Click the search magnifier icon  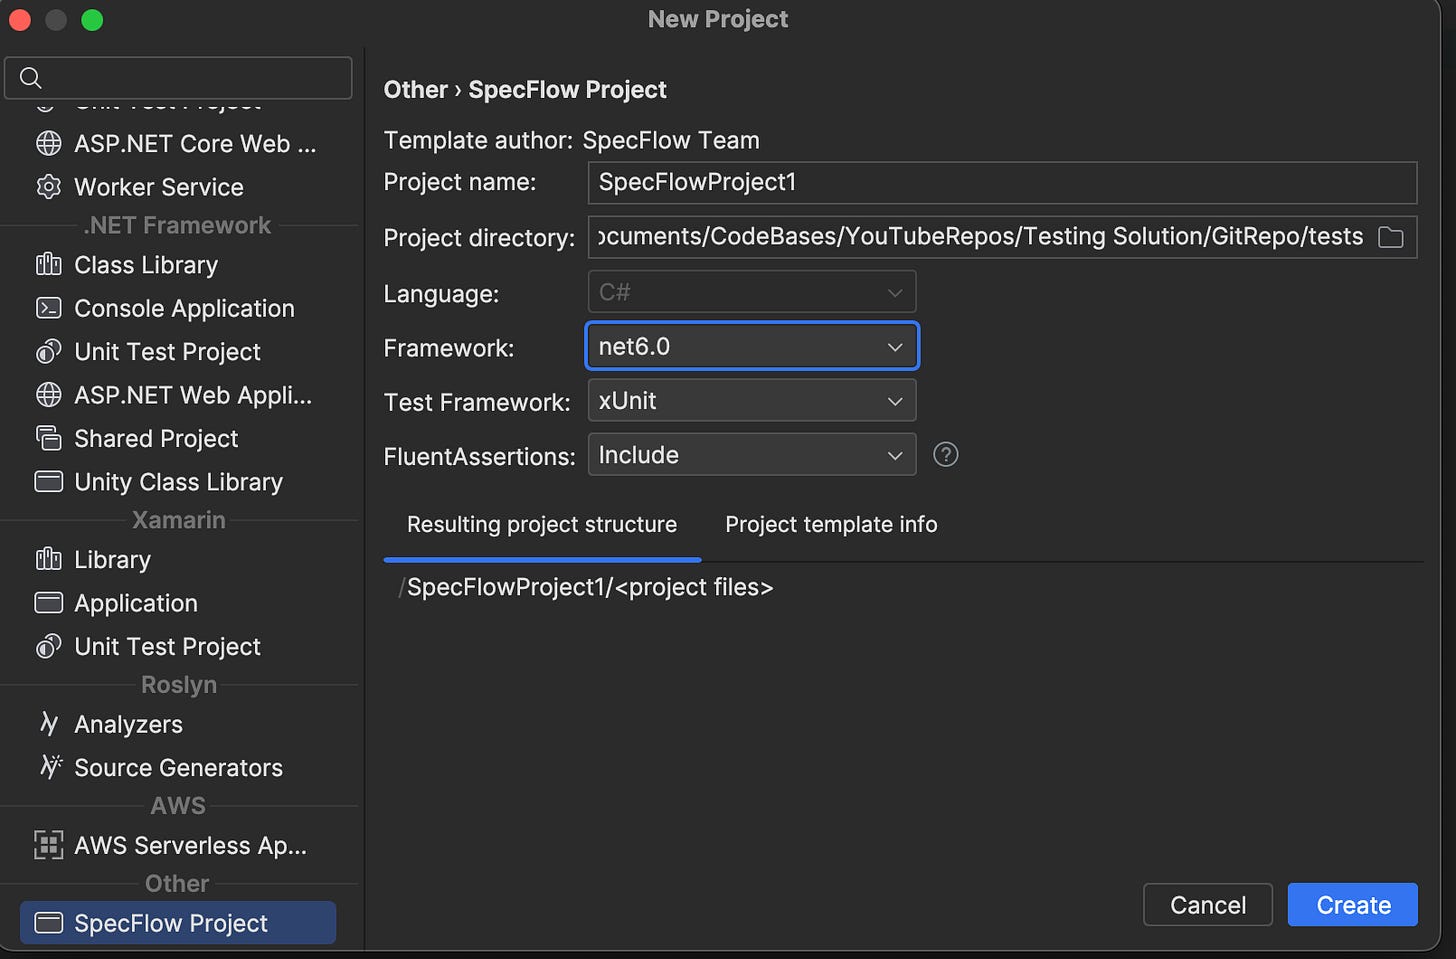(x=31, y=78)
